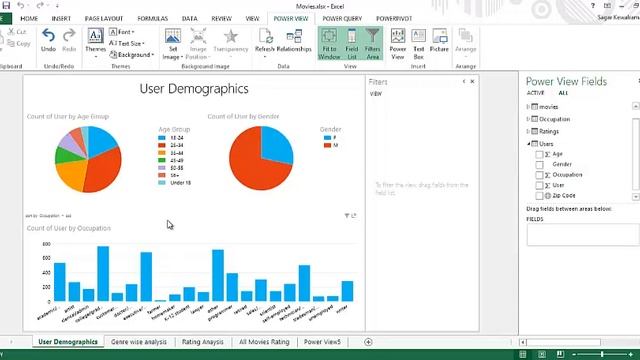This screenshot has width=640, height=360.
Task: Switch field list to ACTIVE
Action: tap(535, 93)
